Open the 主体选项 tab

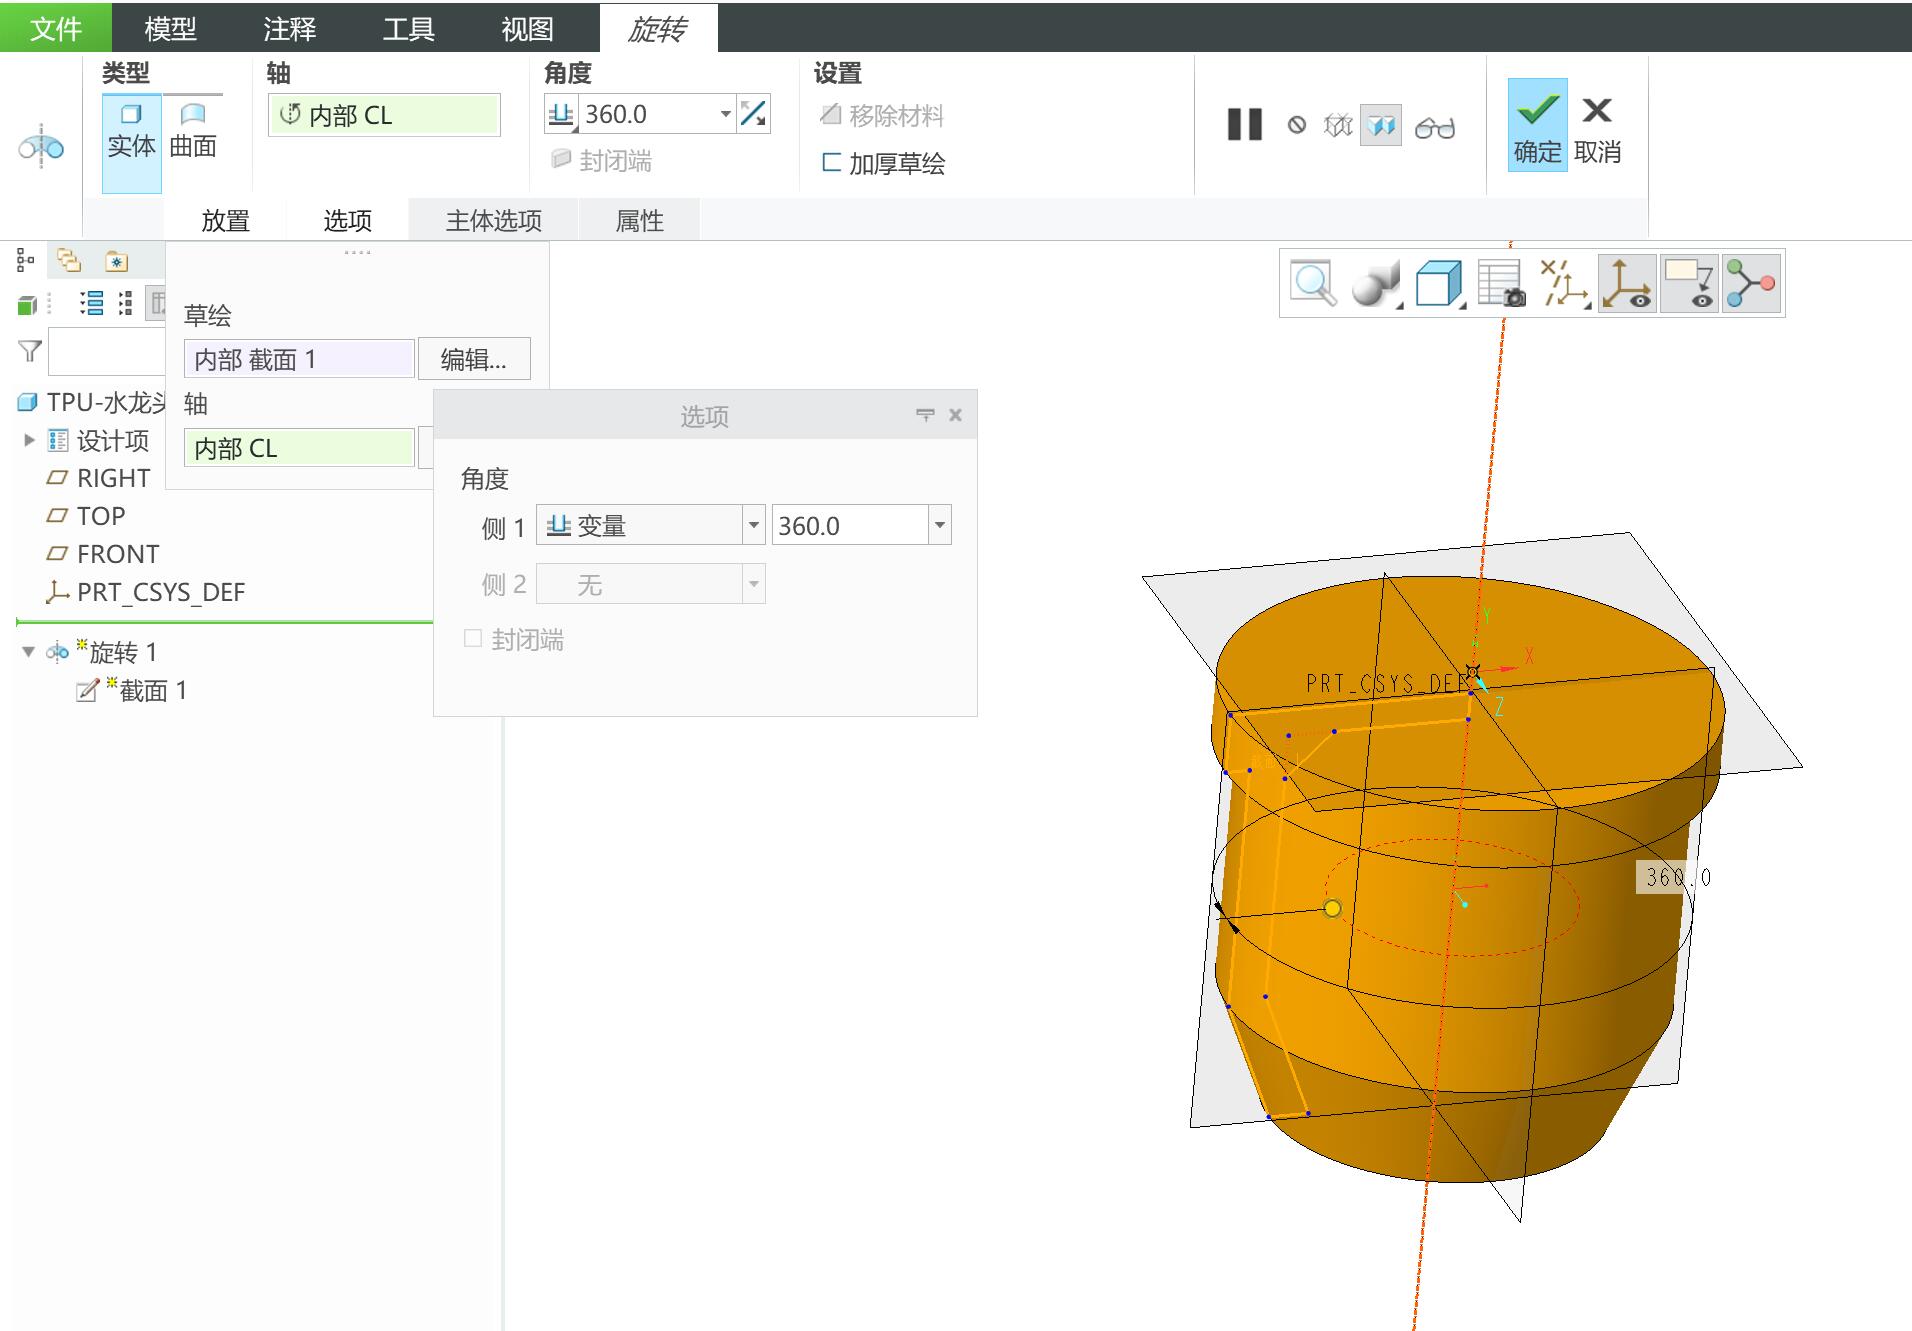493,220
